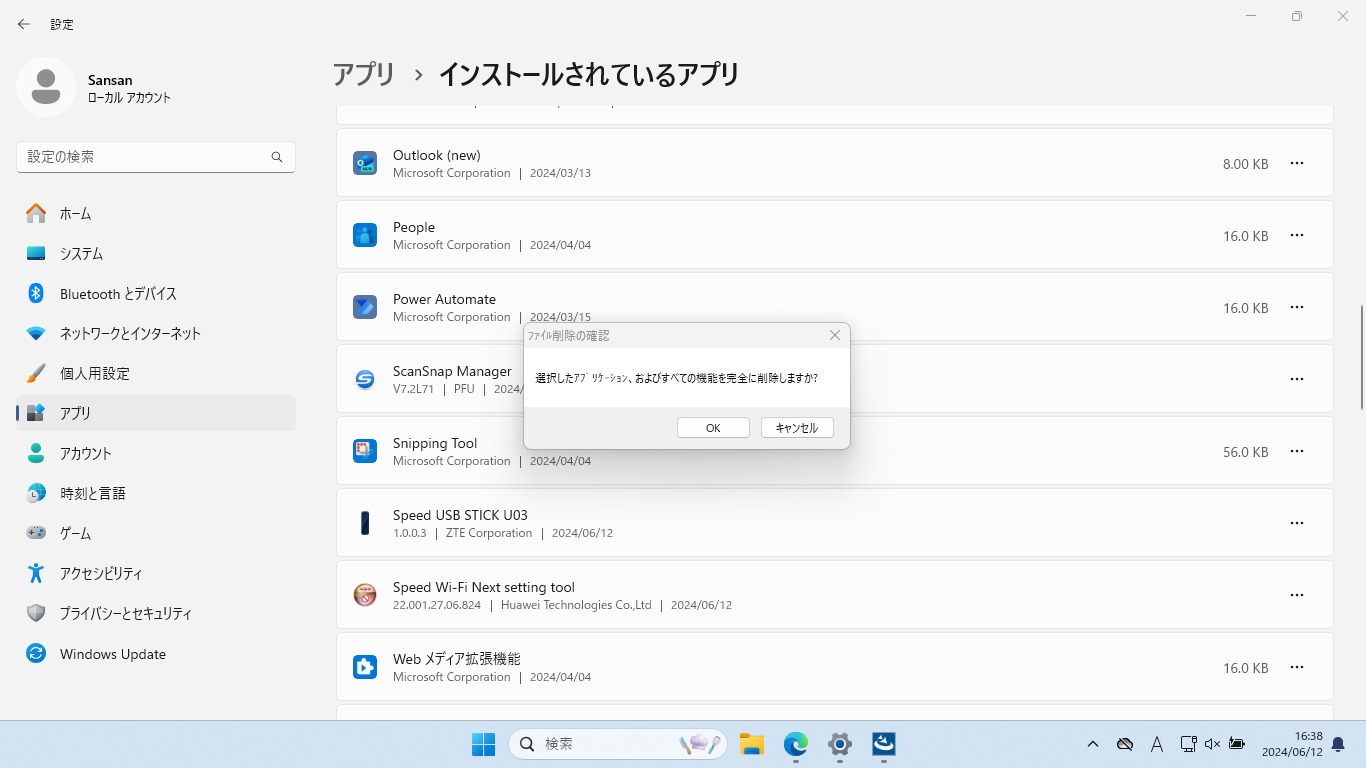1366x768 pixels.
Task: Click the Bluetooth icon in sidebar
Action: (x=36, y=293)
